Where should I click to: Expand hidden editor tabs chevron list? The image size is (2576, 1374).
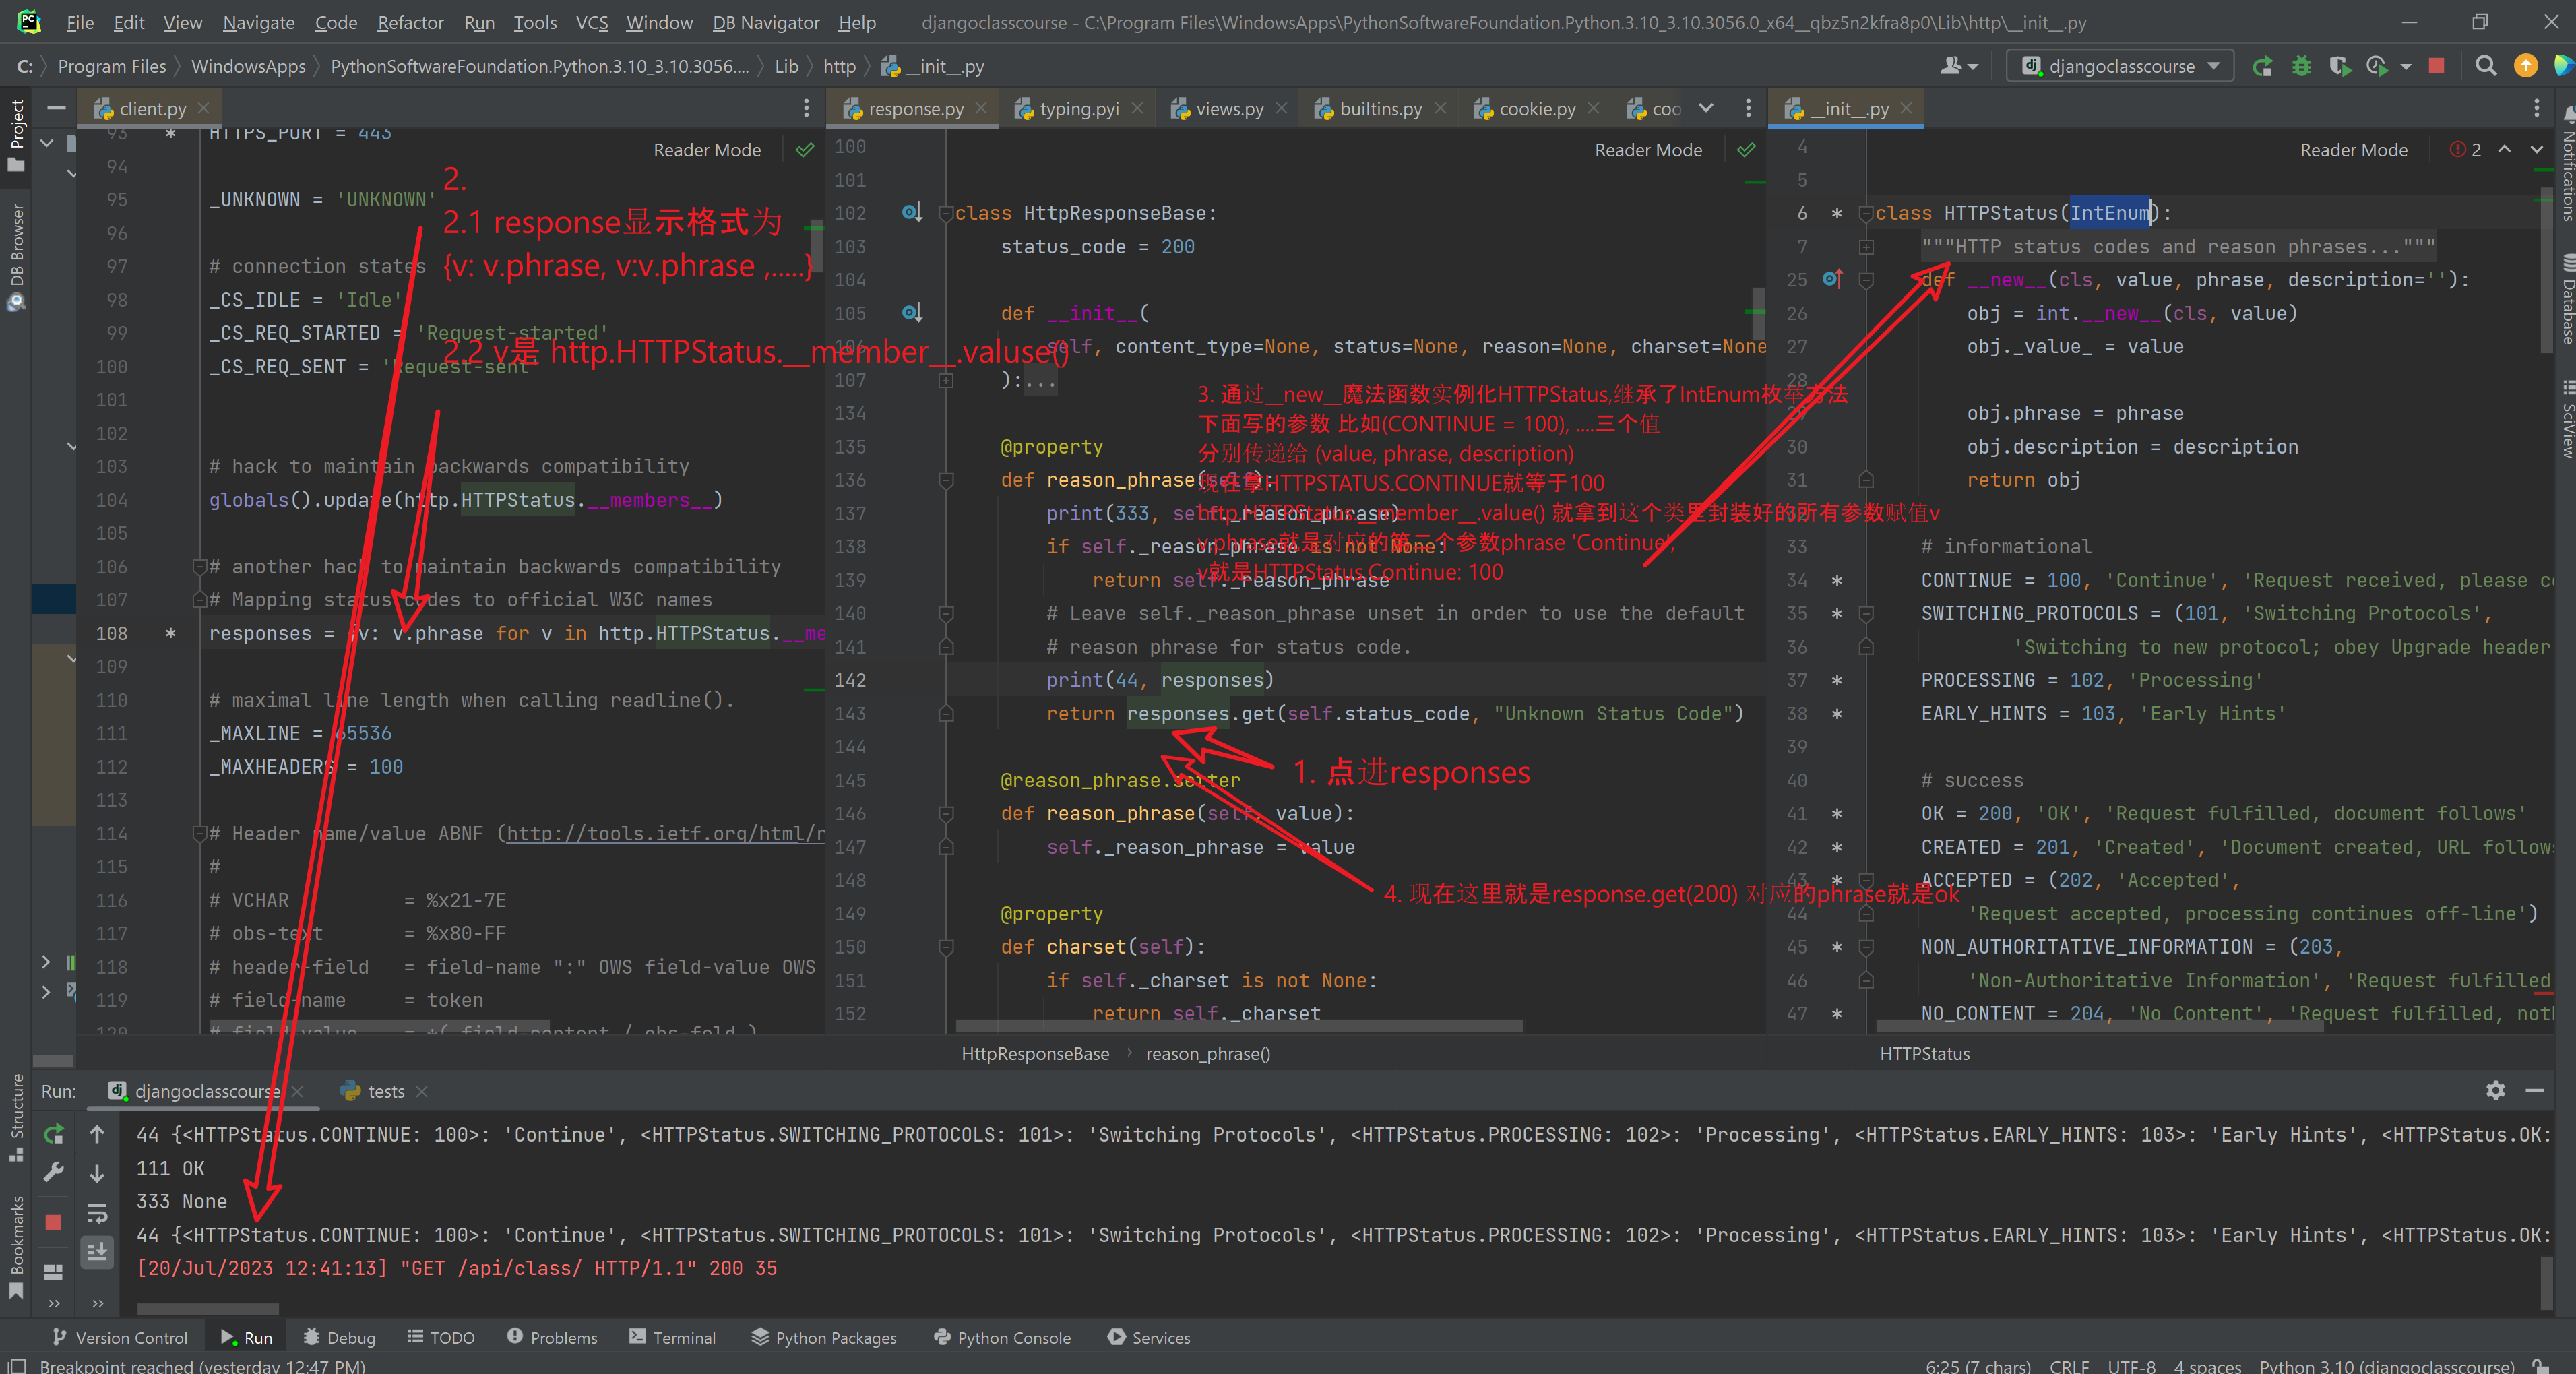[x=1706, y=108]
